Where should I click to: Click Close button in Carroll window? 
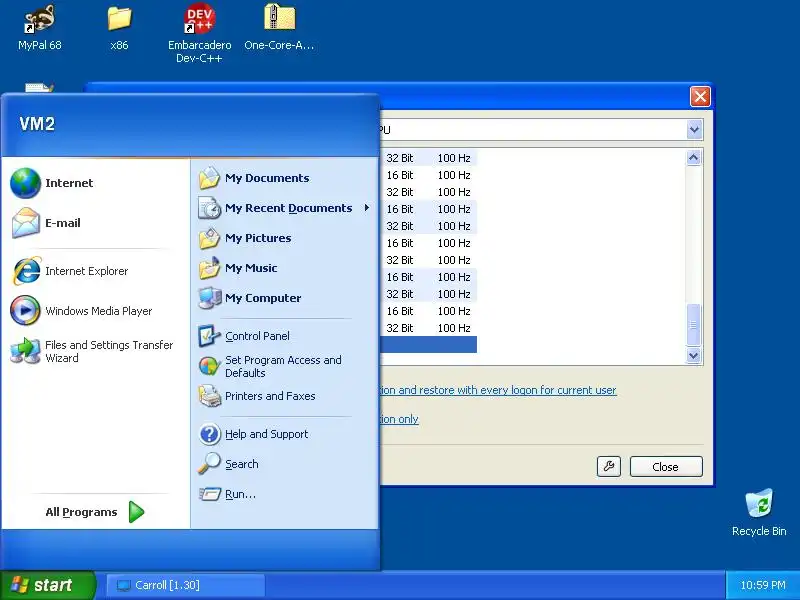tap(666, 466)
